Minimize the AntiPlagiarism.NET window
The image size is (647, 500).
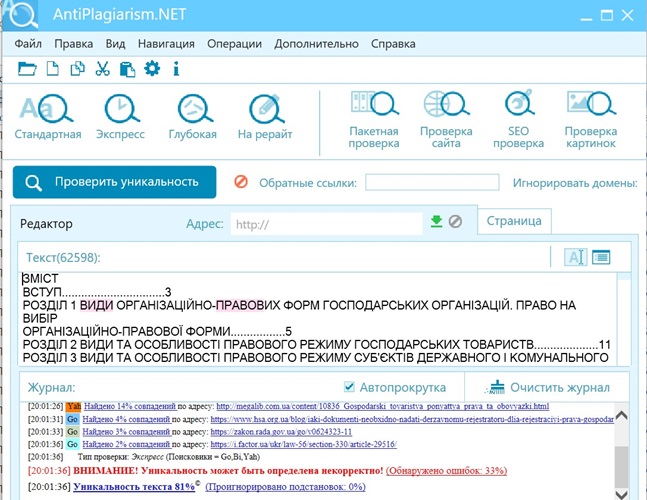click(586, 17)
